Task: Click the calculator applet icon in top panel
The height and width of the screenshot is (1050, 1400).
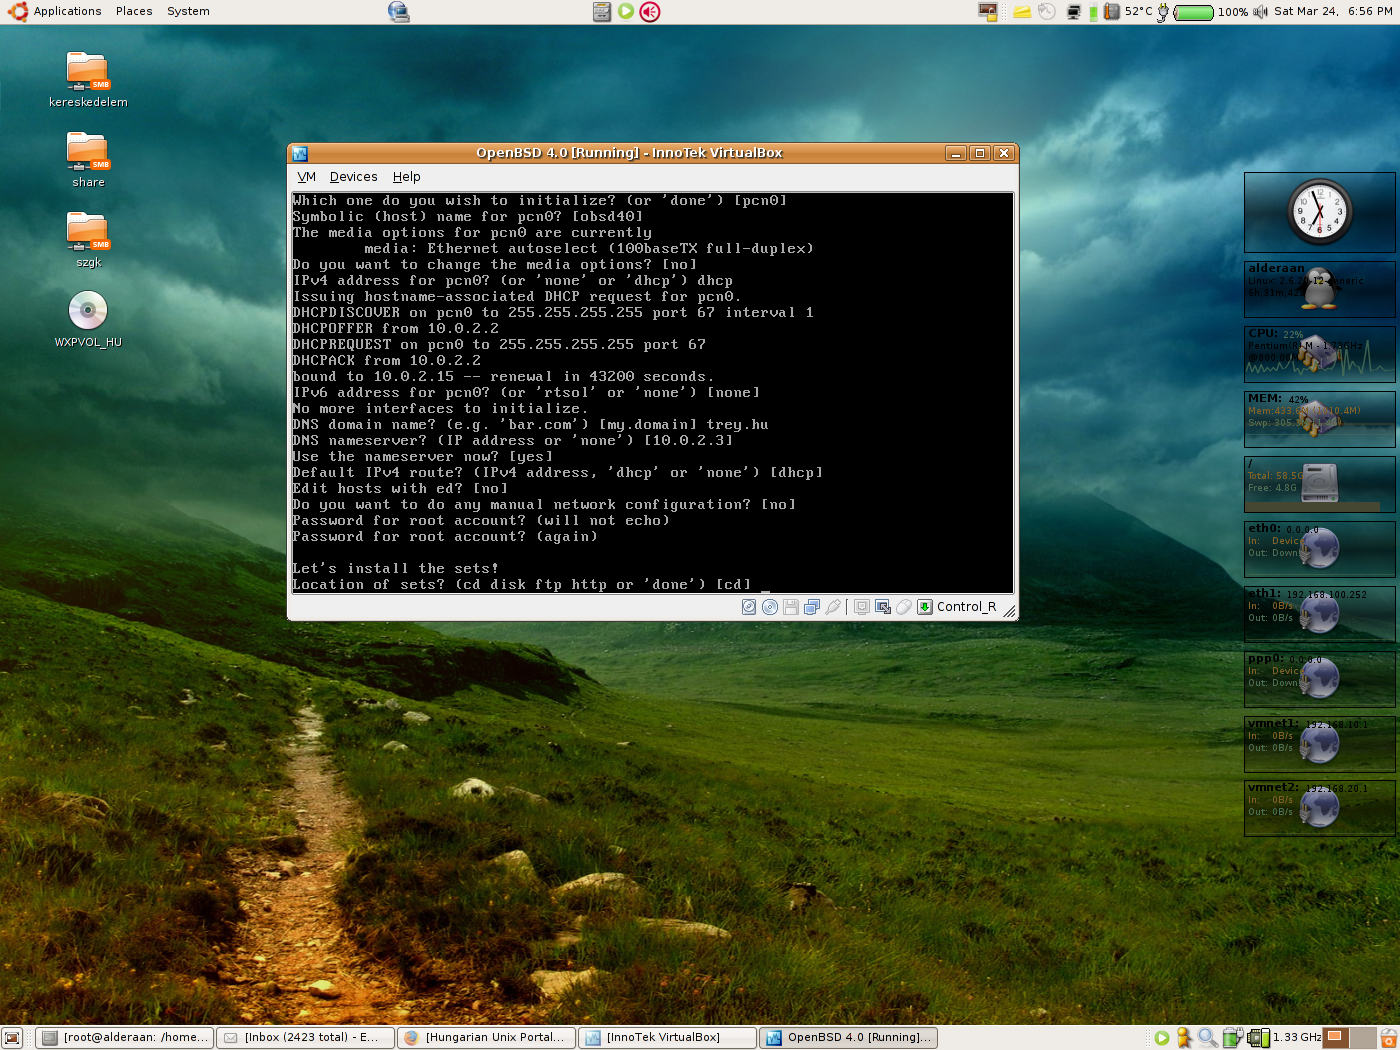Action: [601, 11]
